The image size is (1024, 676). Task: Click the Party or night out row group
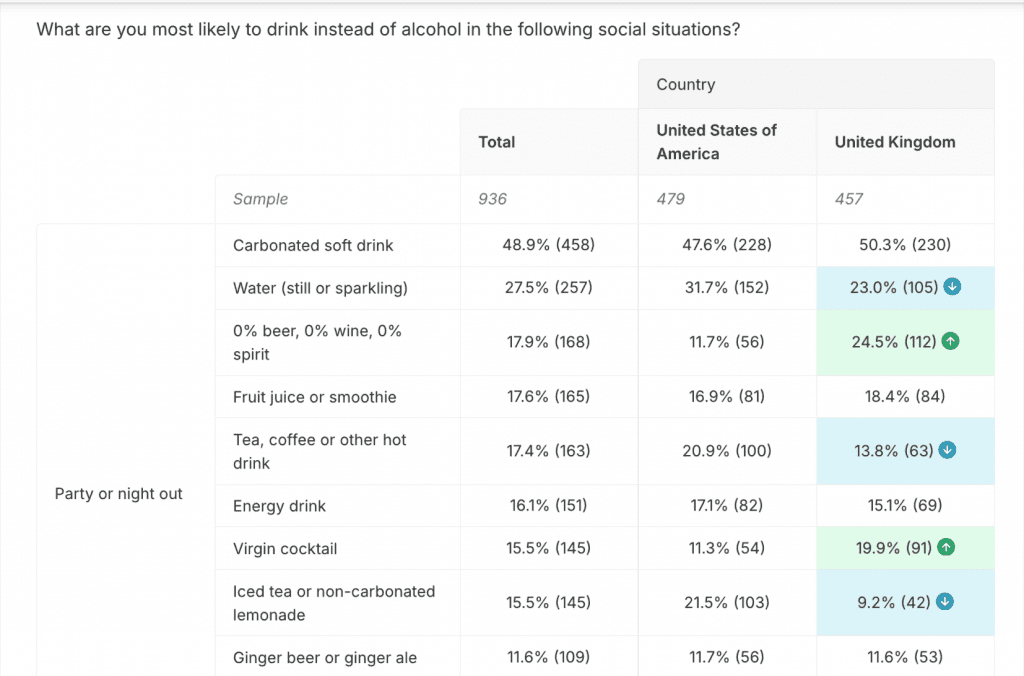(119, 494)
